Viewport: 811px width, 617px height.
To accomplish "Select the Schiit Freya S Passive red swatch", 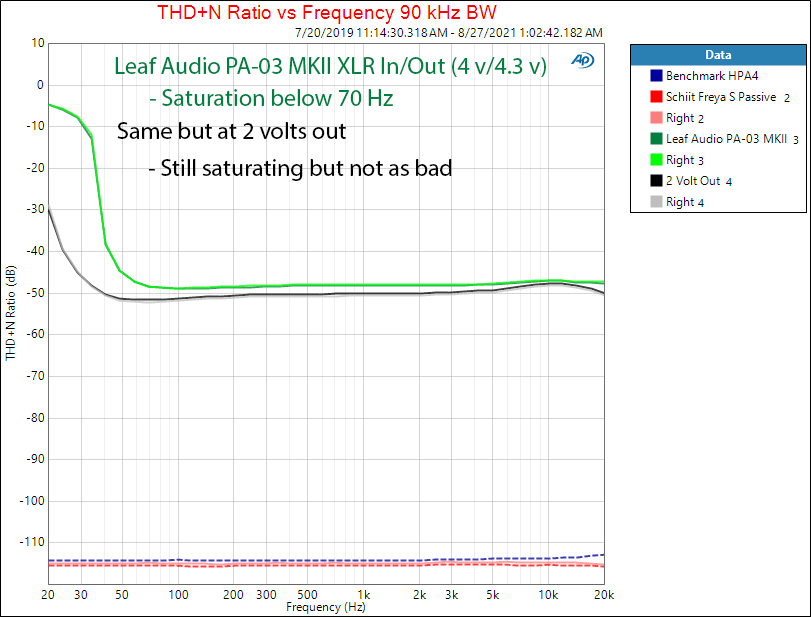I will tap(656, 97).
